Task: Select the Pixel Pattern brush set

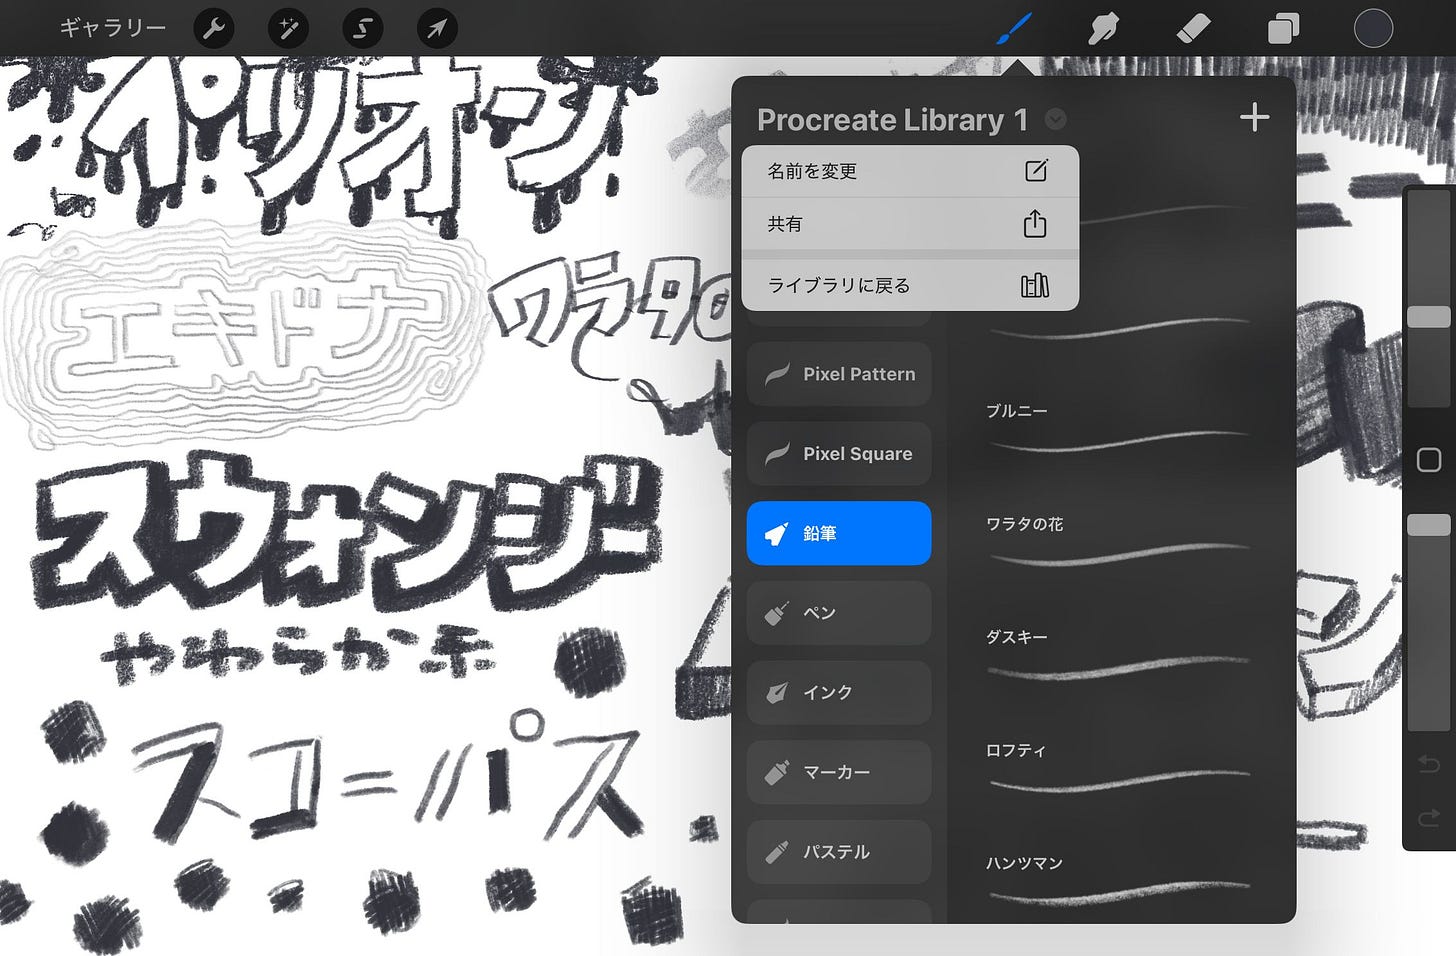Action: (x=839, y=374)
